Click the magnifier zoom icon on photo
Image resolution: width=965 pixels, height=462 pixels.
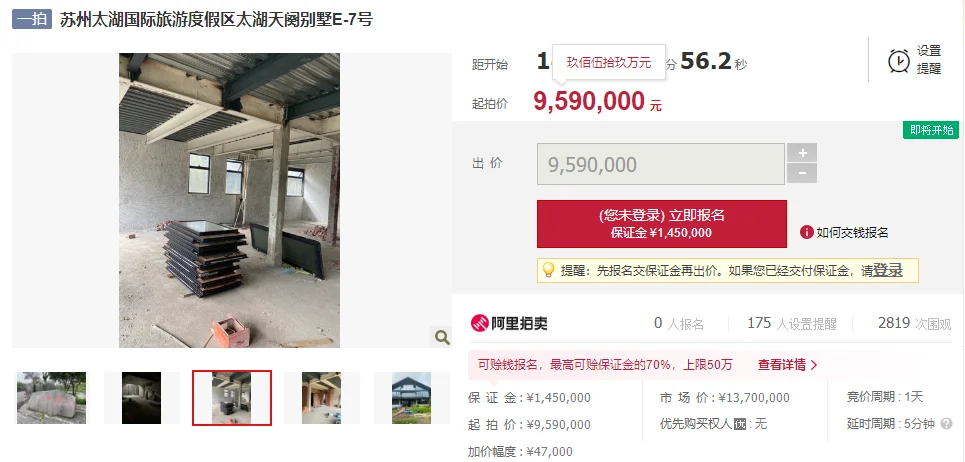(x=441, y=337)
